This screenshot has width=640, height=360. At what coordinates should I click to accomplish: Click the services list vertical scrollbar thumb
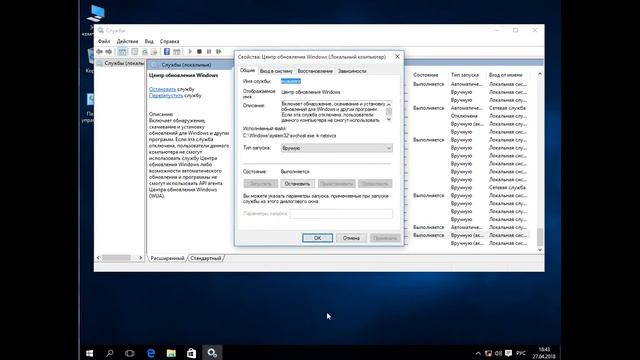[540, 237]
